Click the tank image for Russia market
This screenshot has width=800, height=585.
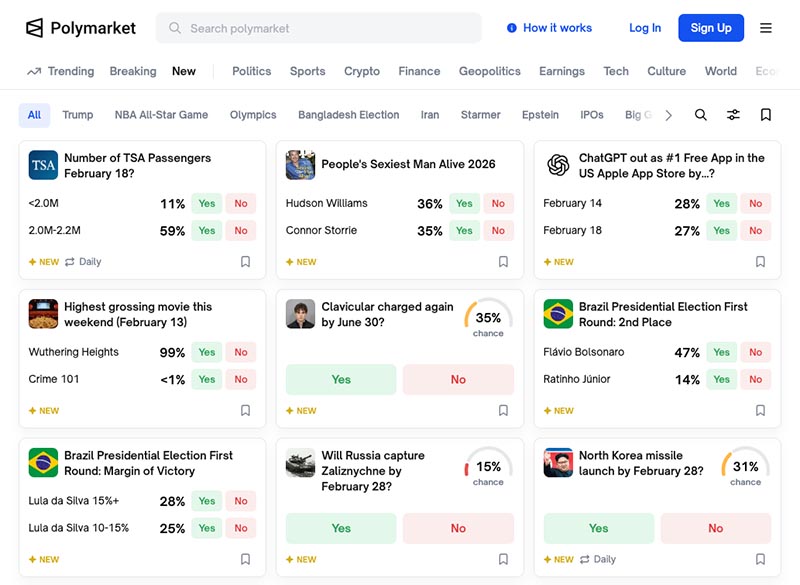tap(301, 463)
